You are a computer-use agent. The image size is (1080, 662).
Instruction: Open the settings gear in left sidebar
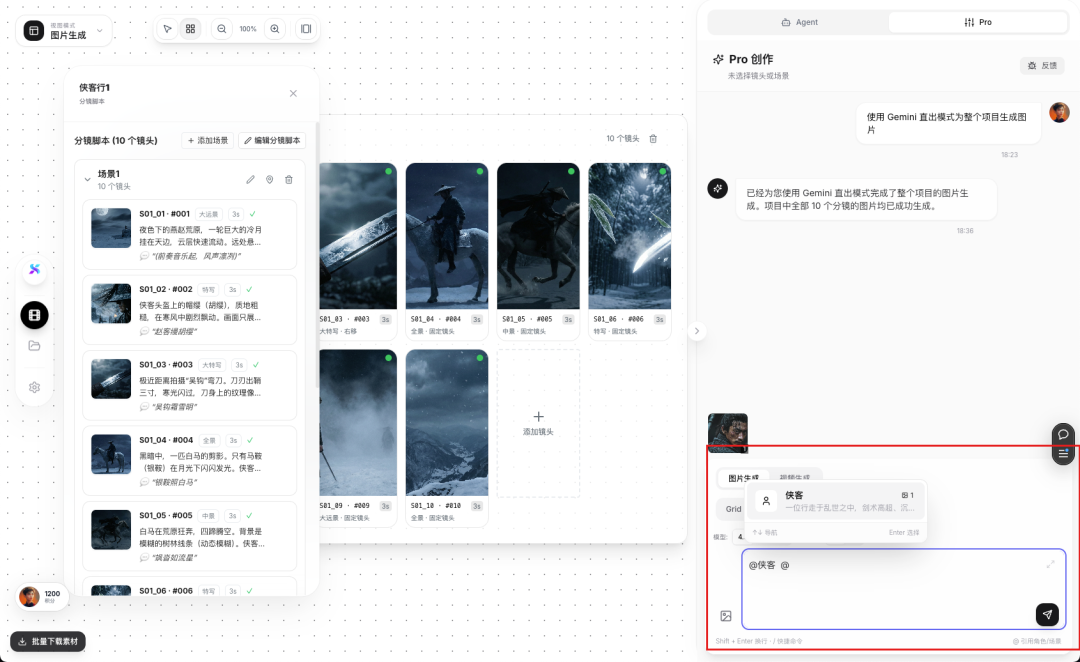click(x=34, y=387)
